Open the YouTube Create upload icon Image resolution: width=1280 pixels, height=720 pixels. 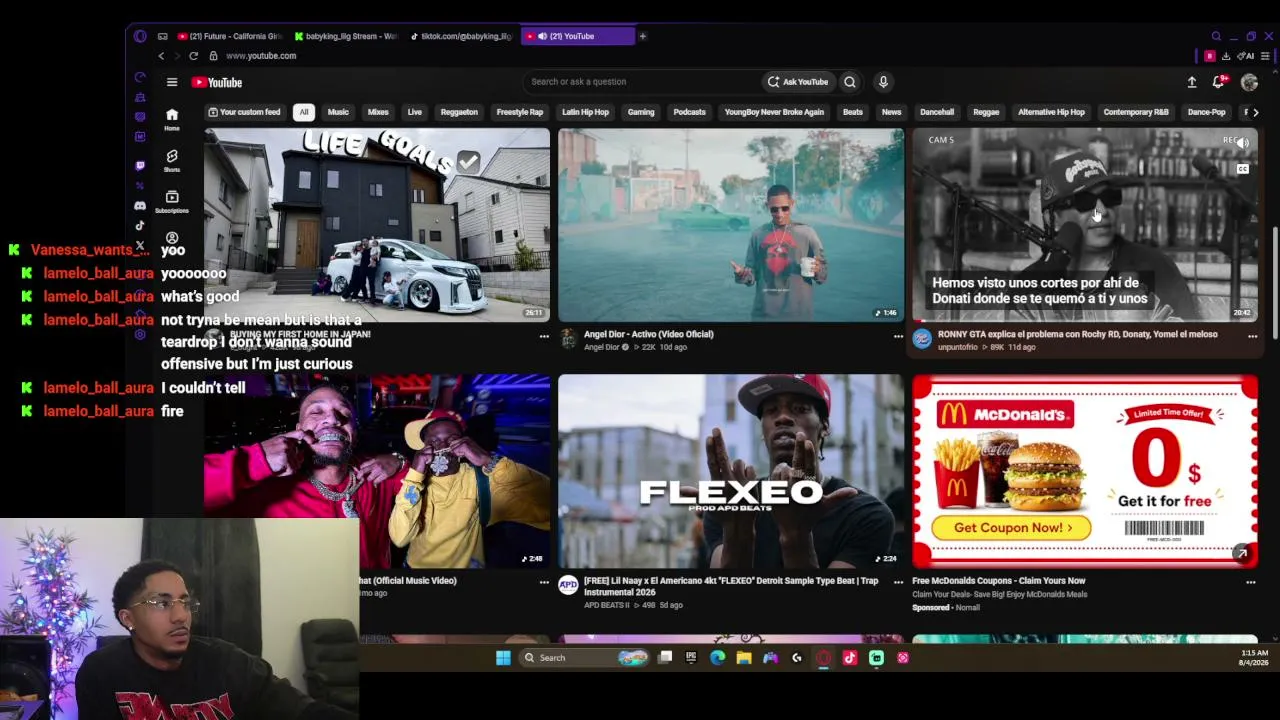(x=1192, y=82)
